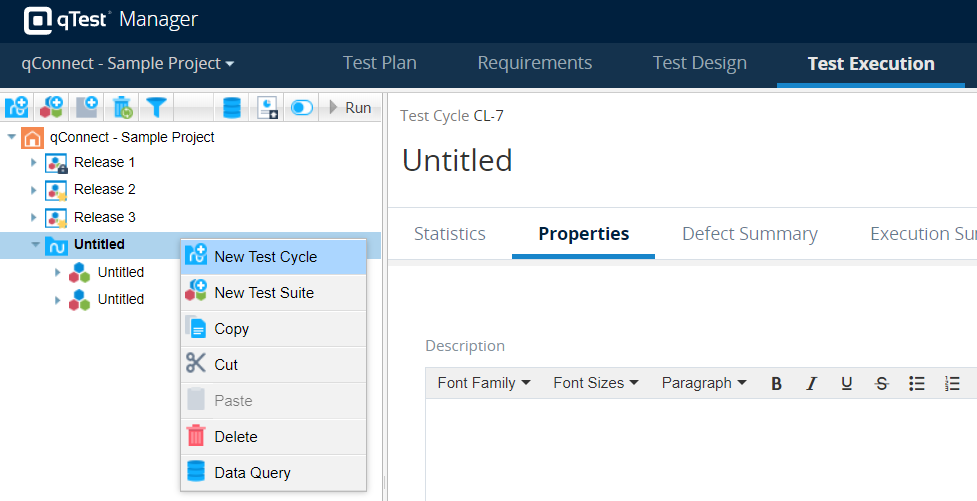Insert a bullet list in Description
977x501 pixels.
point(916,383)
